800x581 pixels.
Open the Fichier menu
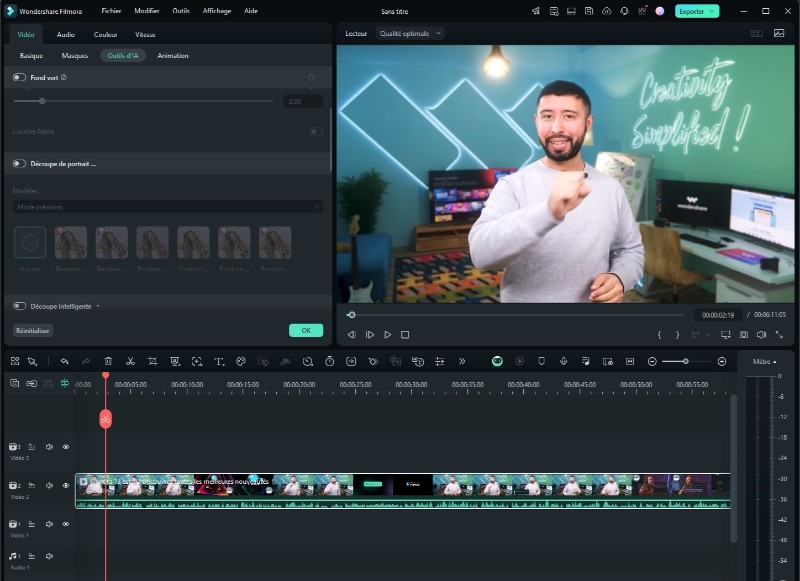point(111,11)
